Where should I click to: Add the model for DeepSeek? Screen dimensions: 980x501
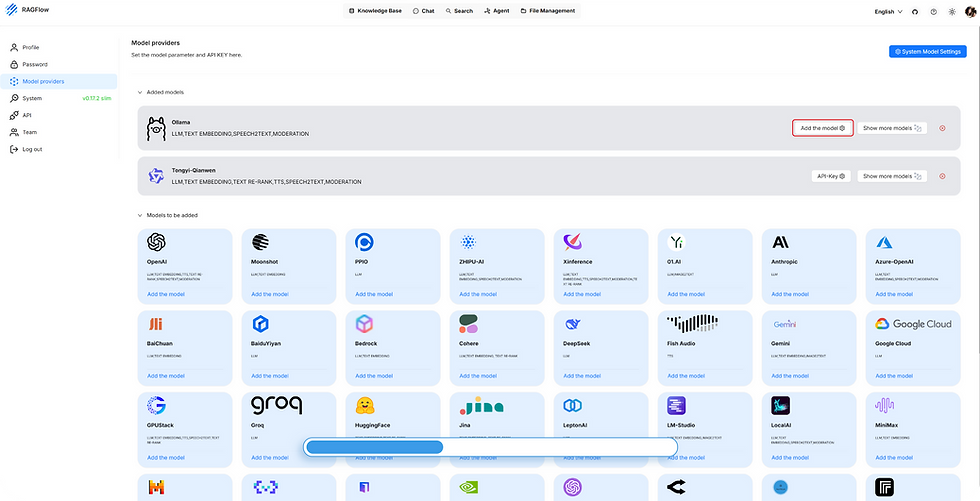(x=582, y=376)
